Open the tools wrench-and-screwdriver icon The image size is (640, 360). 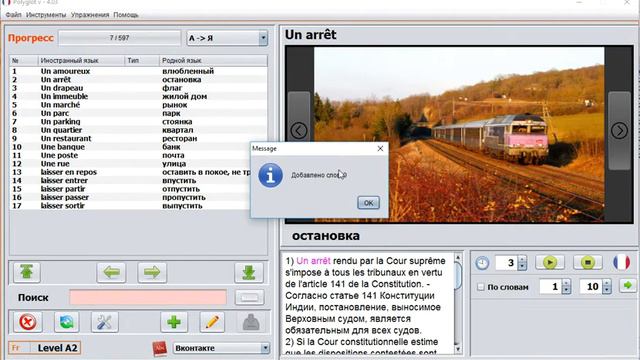pyautogui.click(x=104, y=322)
